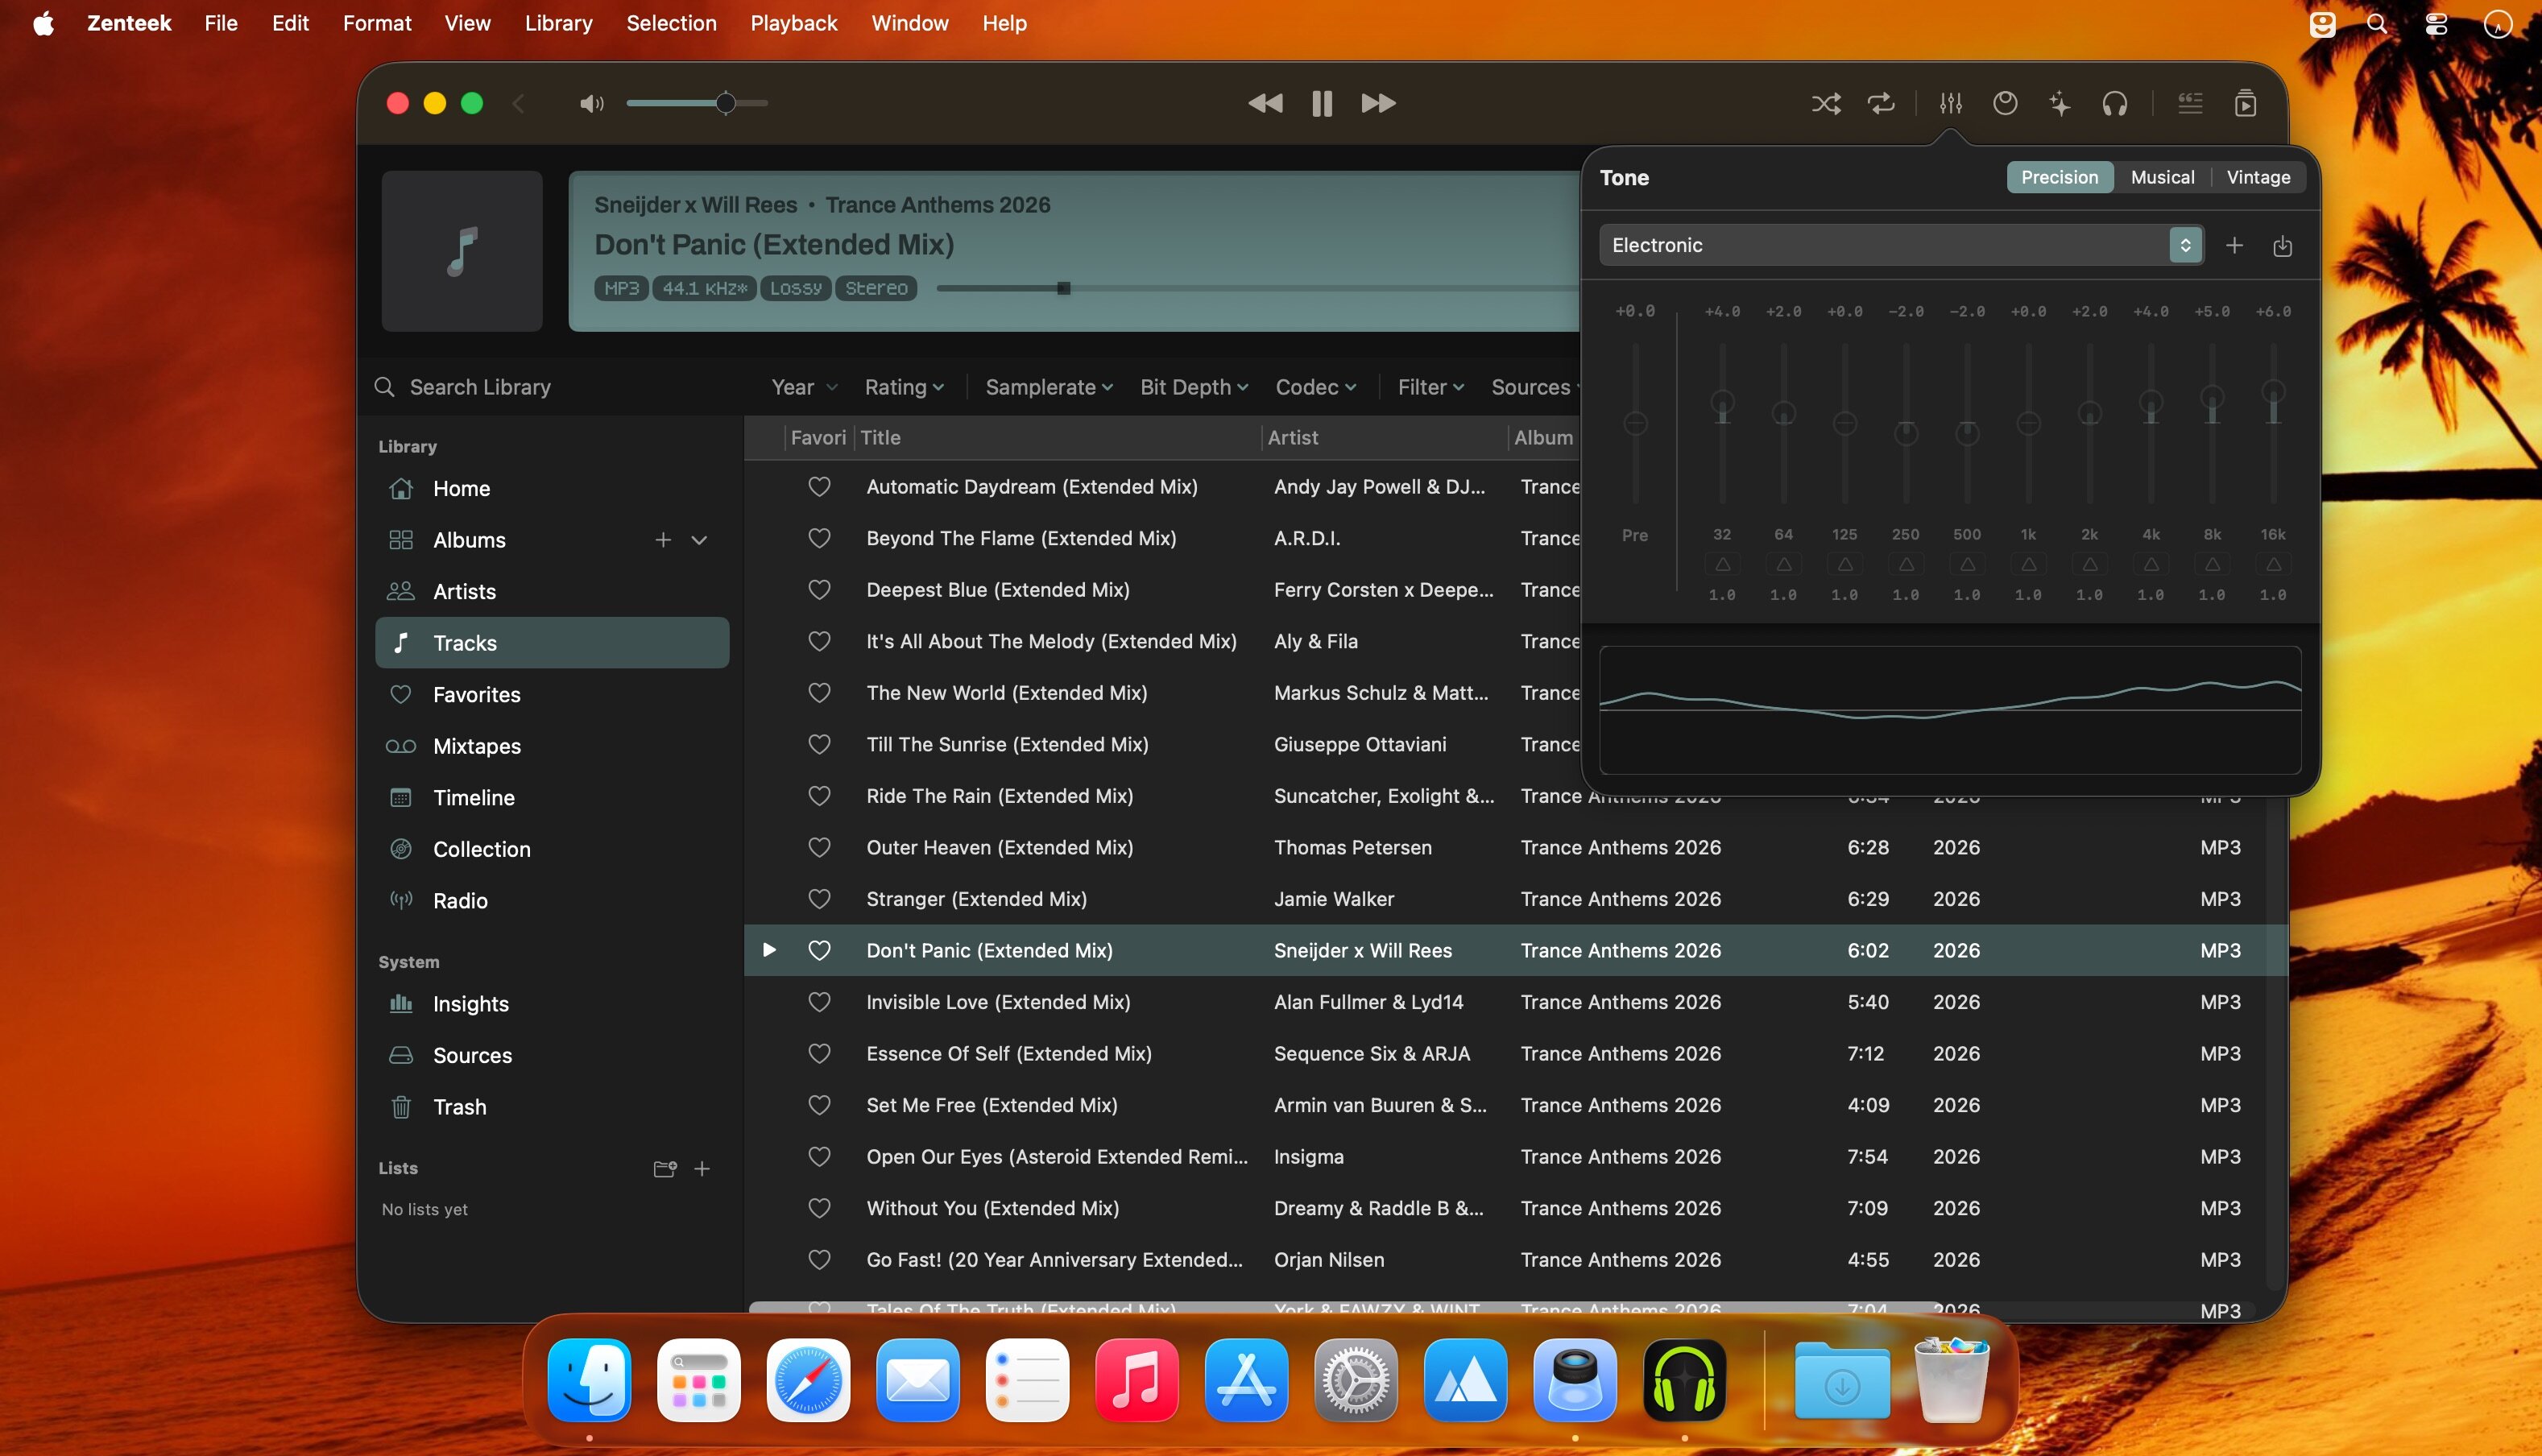Switch to the Precision EQ mode
Screen dimensions: 2542x1456
click(x=2060, y=177)
